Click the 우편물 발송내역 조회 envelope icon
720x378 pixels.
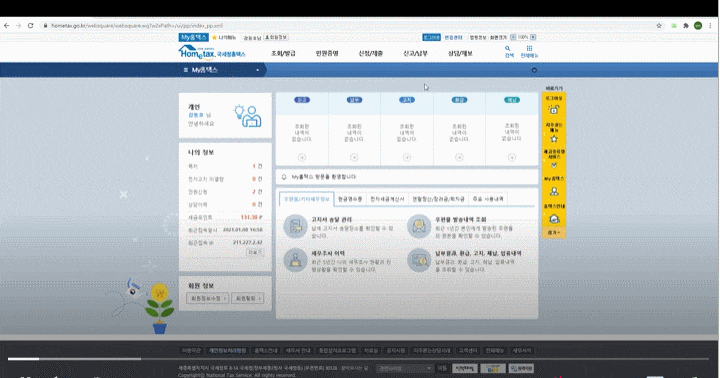[419, 226]
